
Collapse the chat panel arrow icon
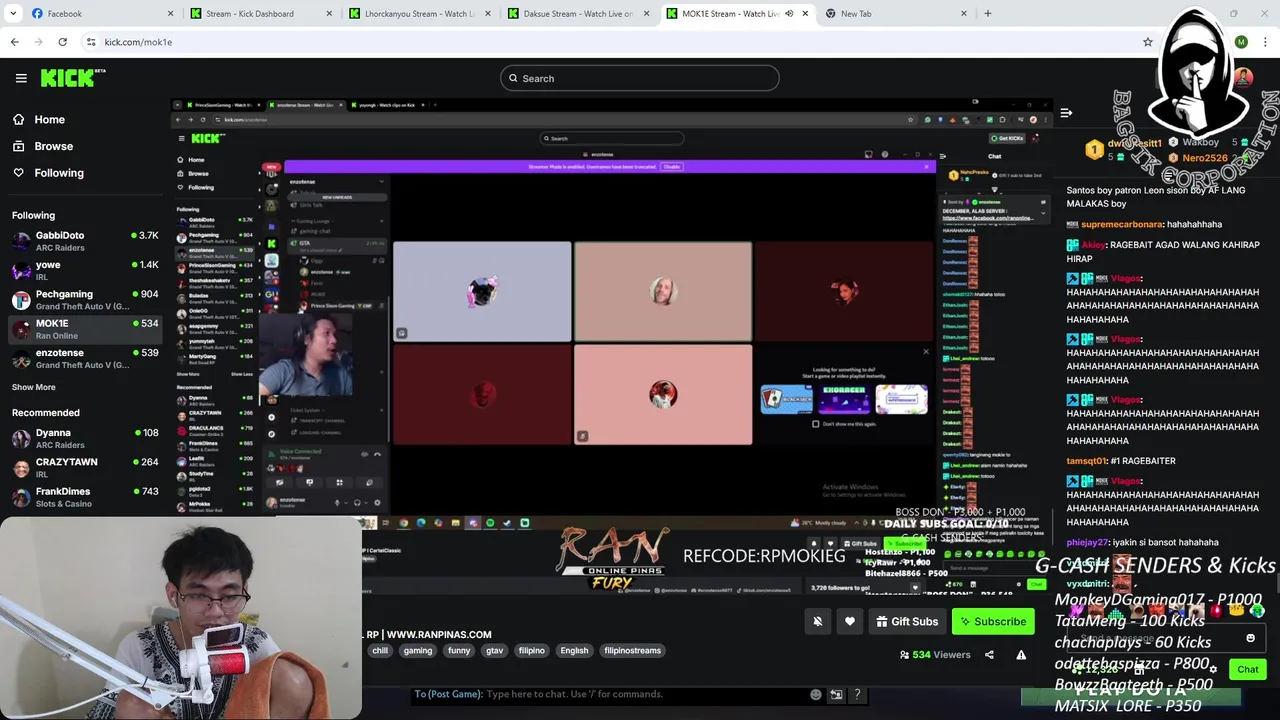[x=1066, y=113]
